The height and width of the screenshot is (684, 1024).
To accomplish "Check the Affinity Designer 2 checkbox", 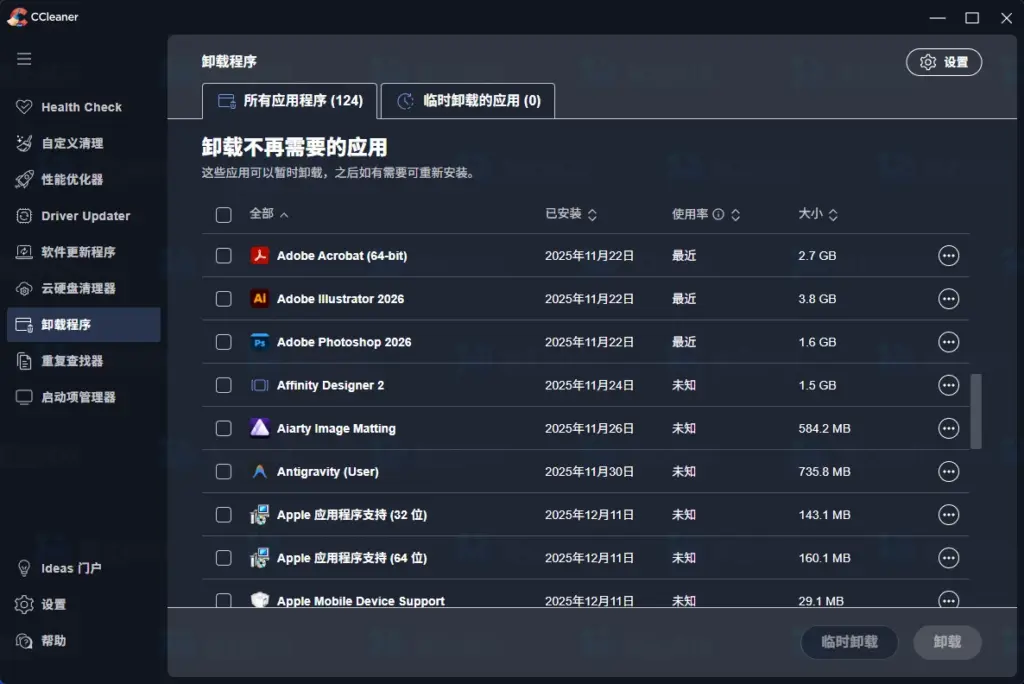I will (223, 385).
